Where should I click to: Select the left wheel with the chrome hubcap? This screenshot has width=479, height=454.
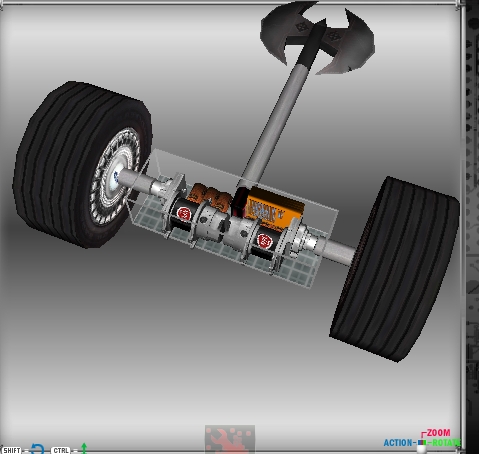(82, 164)
